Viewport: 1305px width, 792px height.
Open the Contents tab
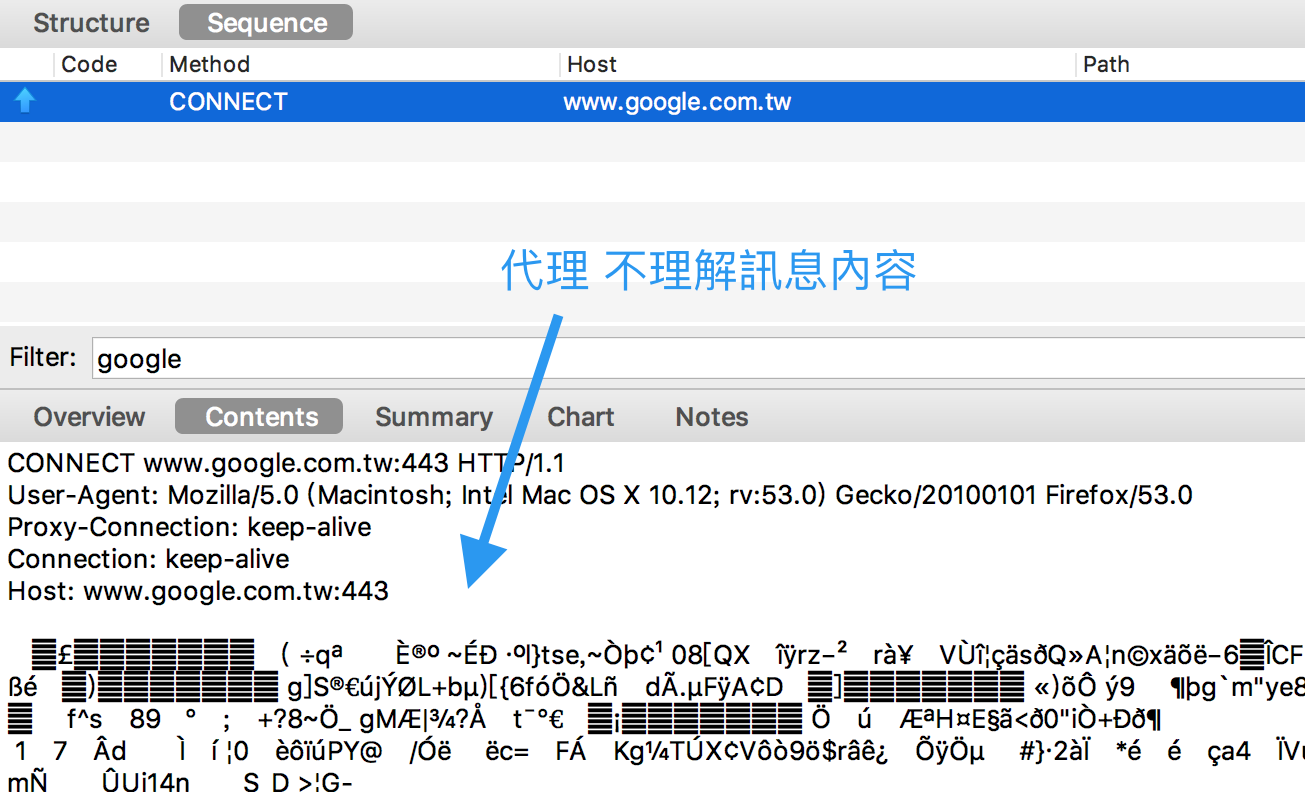[x=261, y=417]
